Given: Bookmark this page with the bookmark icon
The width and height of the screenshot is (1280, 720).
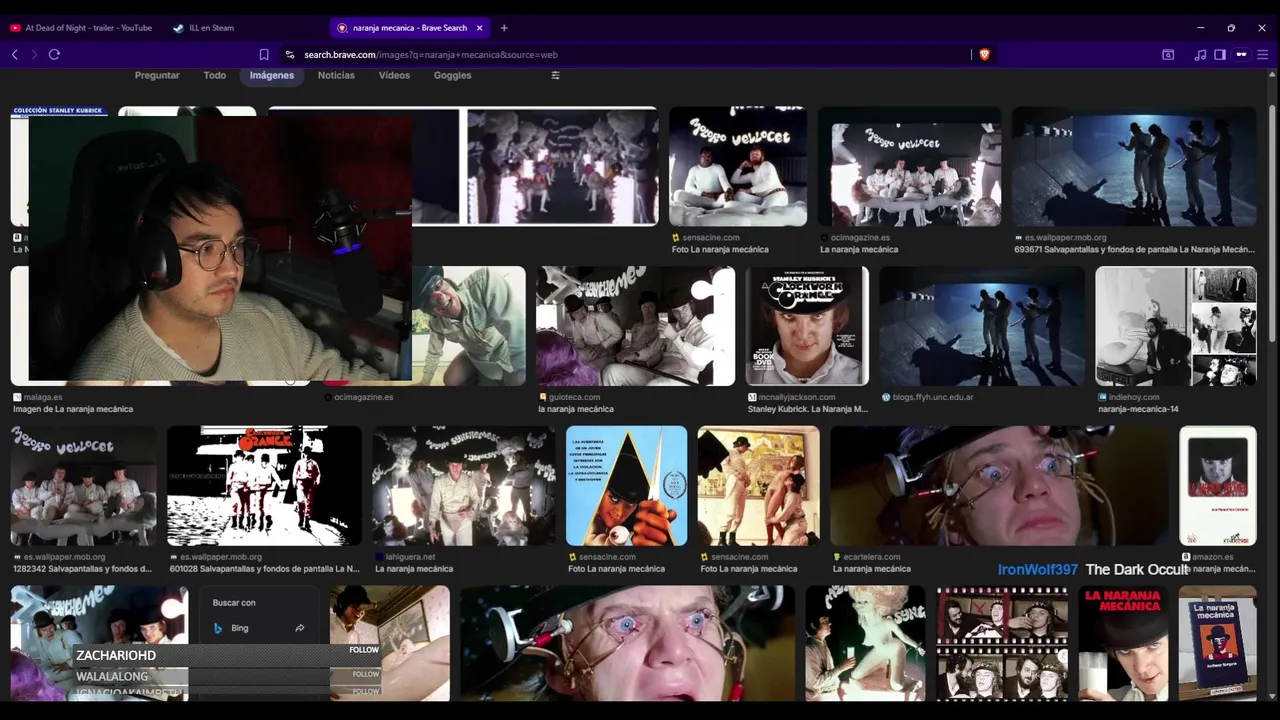Looking at the screenshot, I should click(264, 55).
